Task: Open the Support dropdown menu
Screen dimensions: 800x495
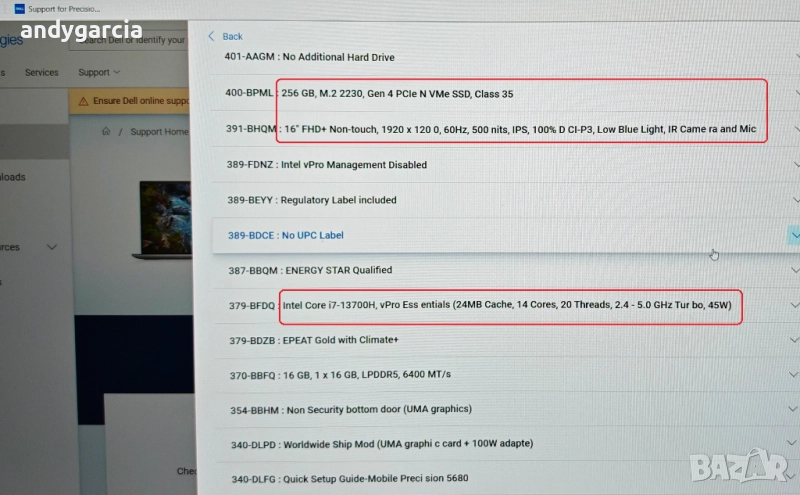Action: tap(99, 73)
